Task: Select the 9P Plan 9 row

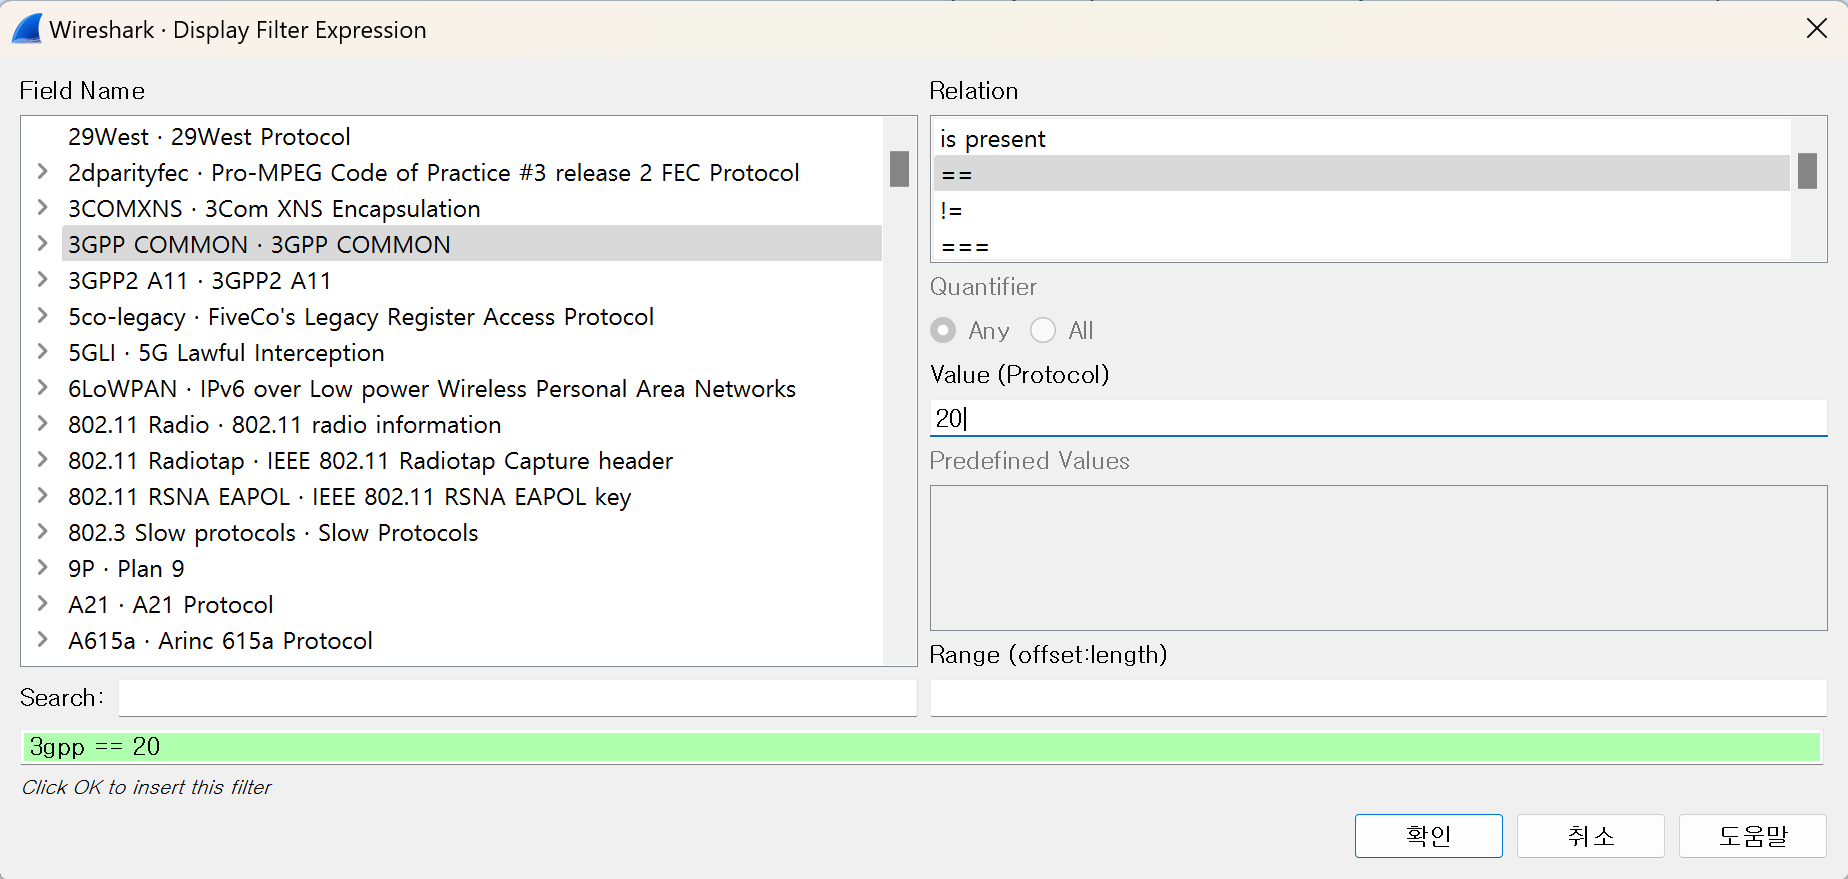Action: tap(472, 568)
